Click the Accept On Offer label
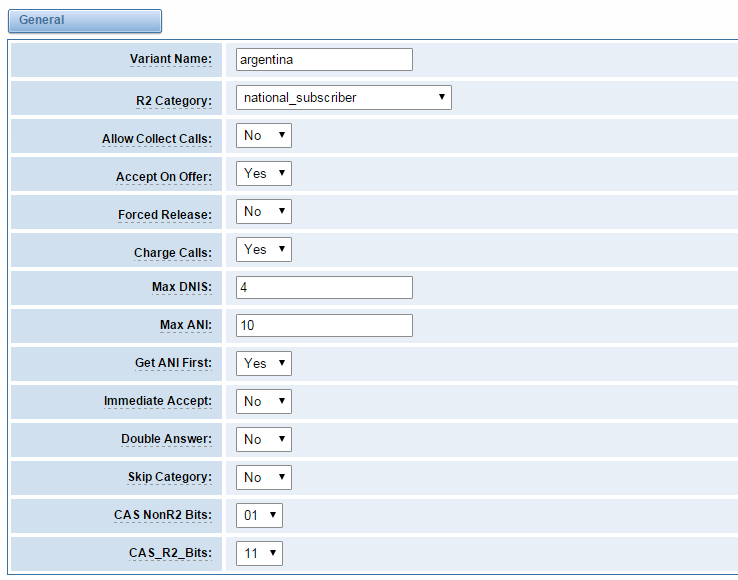 point(164,177)
